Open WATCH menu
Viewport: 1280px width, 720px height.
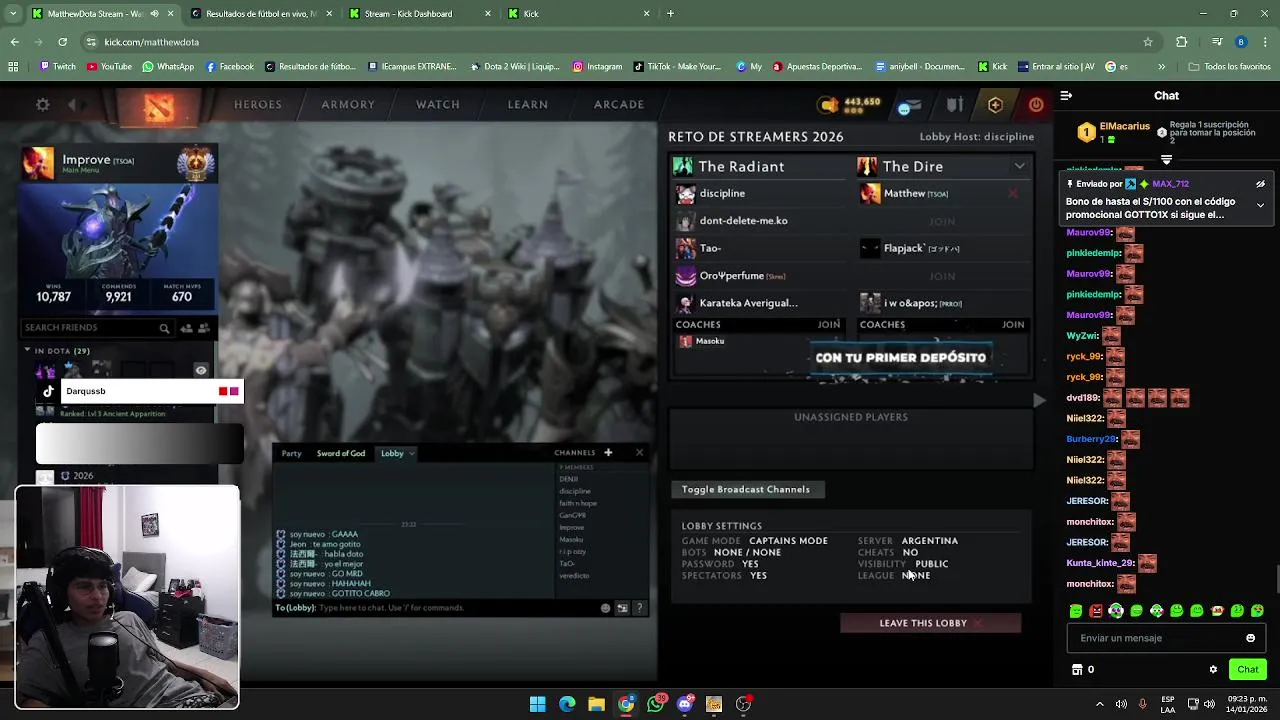pos(438,104)
